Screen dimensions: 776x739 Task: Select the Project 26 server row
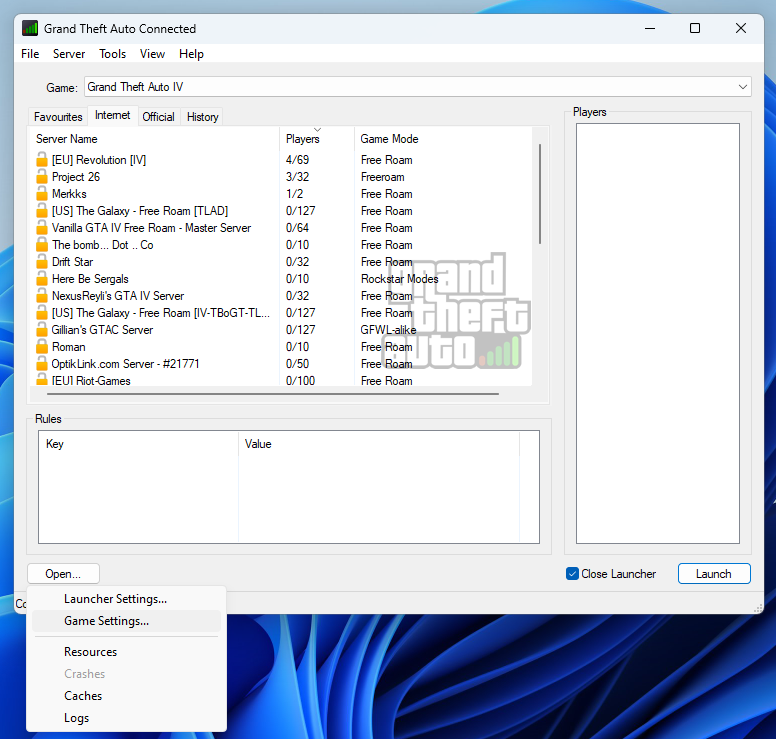pos(281,177)
